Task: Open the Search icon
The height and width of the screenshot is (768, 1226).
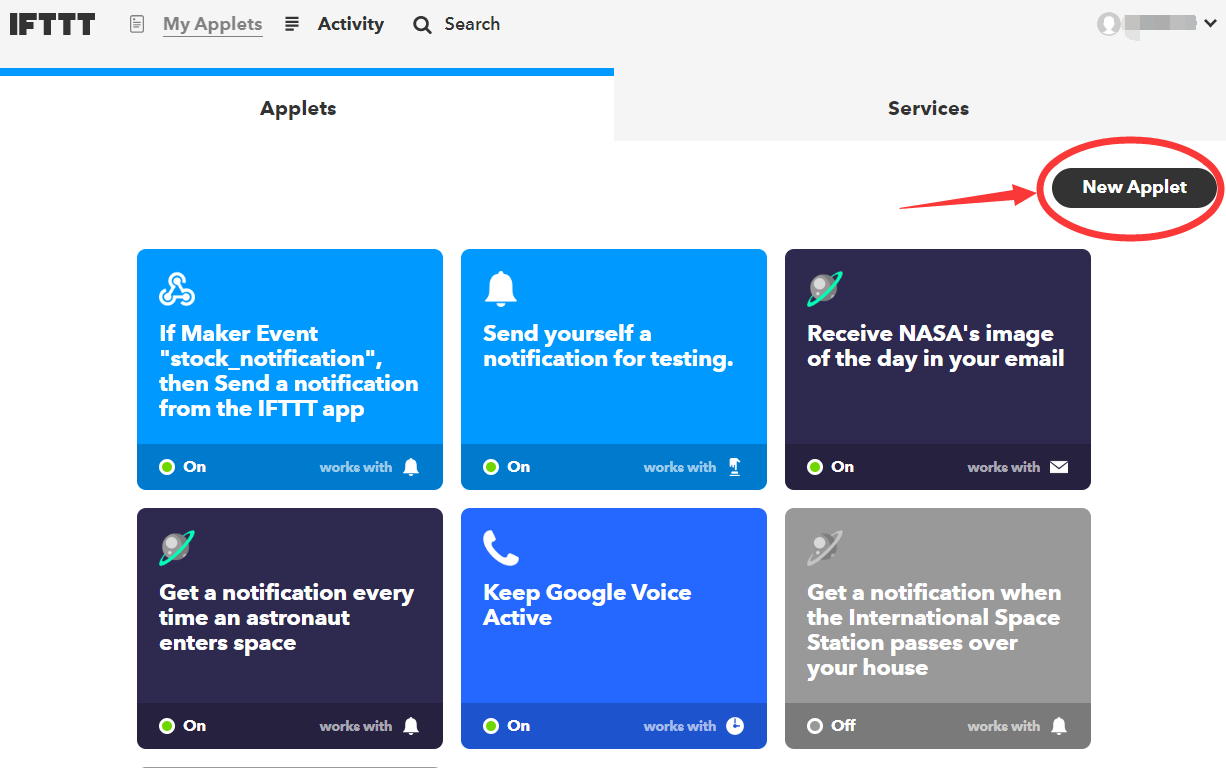Action: [x=422, y=24]
